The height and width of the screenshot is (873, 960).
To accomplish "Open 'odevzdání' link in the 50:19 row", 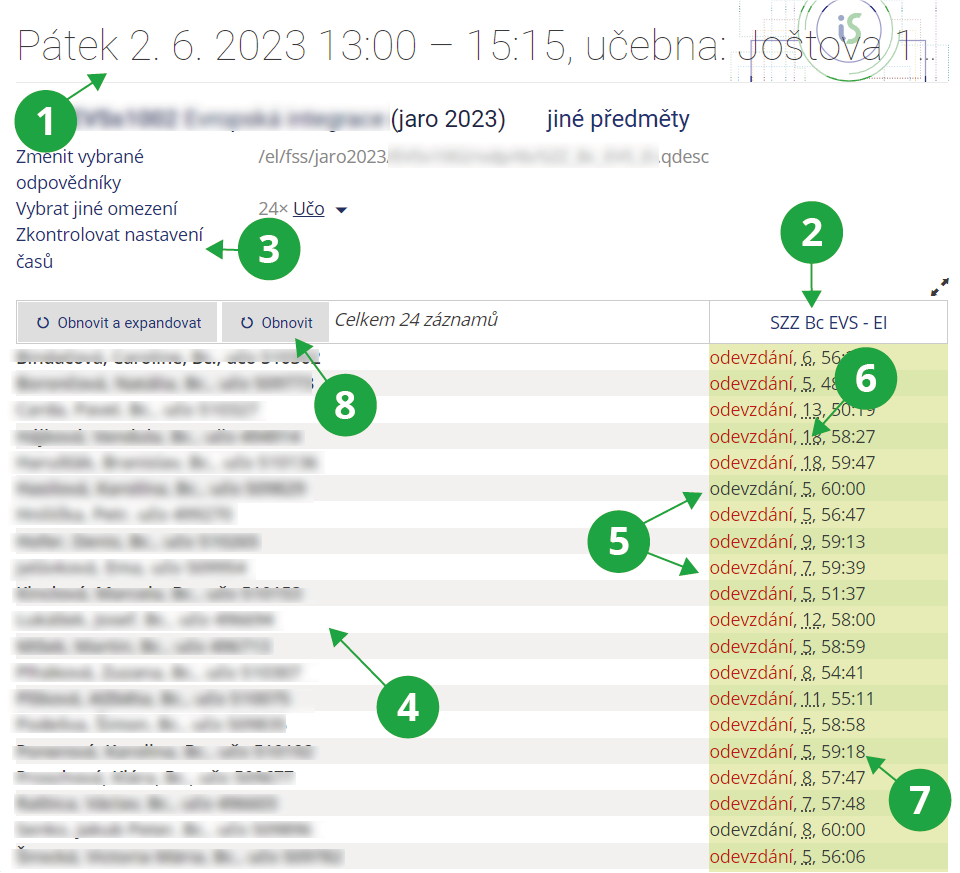I will tap(753, 409).
